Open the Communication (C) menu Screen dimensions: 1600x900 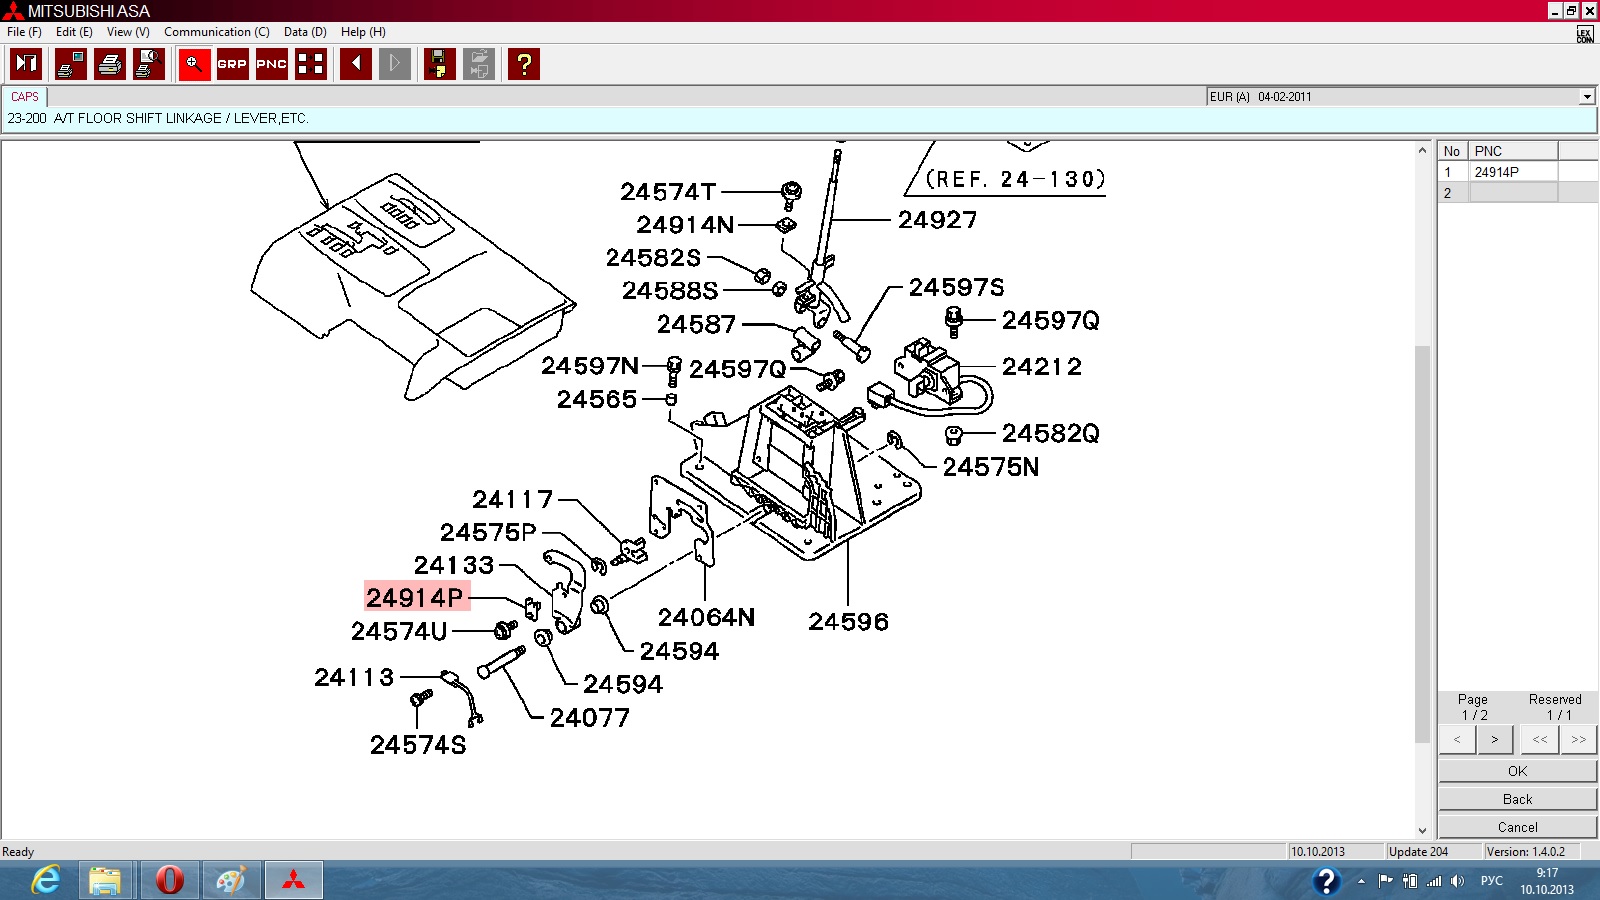pyautogui.click(x=216, y=32)
